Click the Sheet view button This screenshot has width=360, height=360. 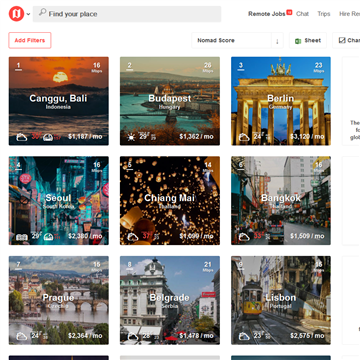308,40
